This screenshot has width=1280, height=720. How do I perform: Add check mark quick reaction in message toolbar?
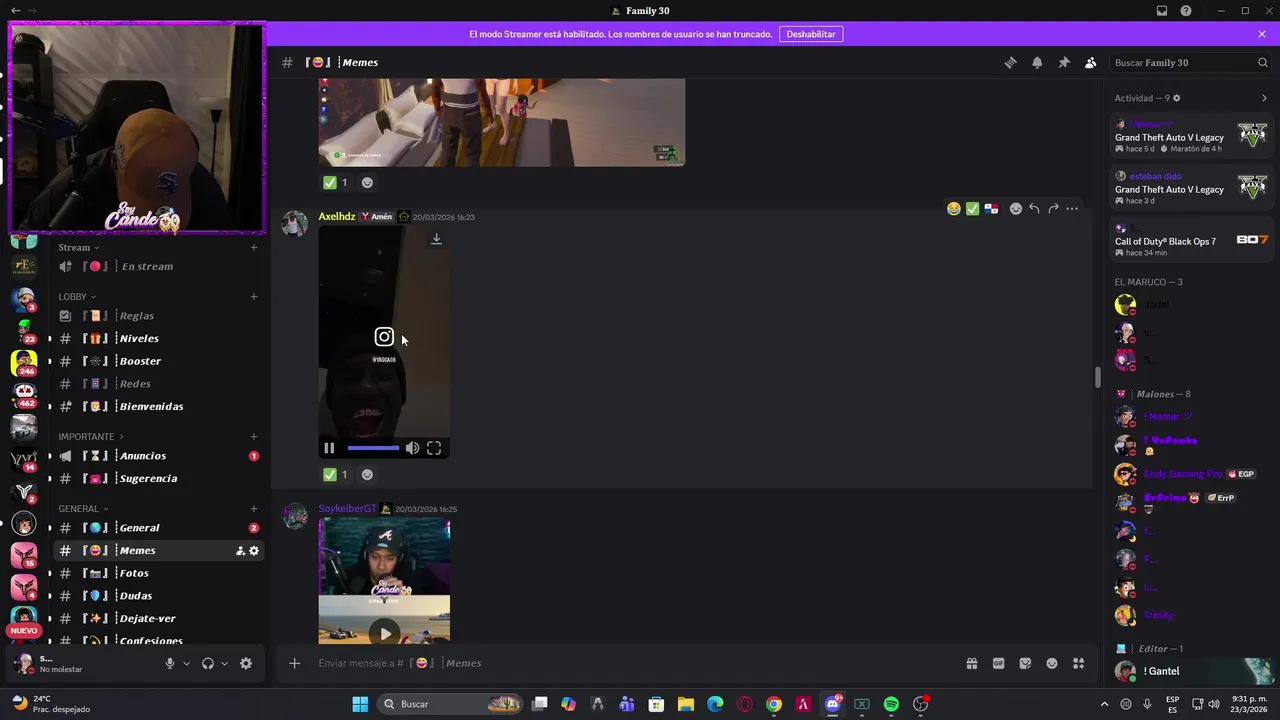972,209
